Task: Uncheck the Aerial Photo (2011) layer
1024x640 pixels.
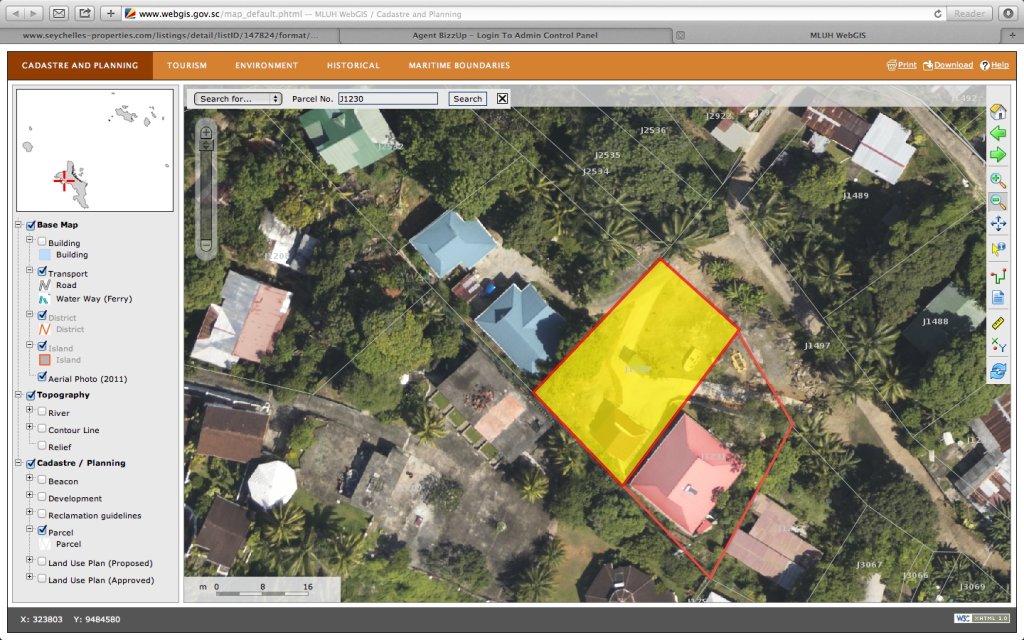Action: 41,379
